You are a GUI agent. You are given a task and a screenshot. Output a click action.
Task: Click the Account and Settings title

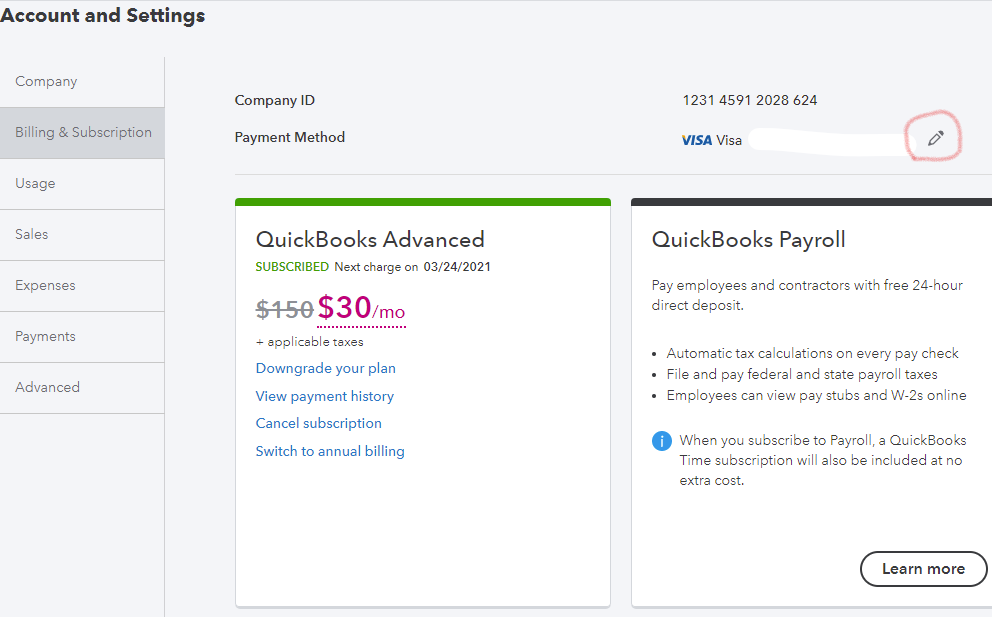pos(102,15)
